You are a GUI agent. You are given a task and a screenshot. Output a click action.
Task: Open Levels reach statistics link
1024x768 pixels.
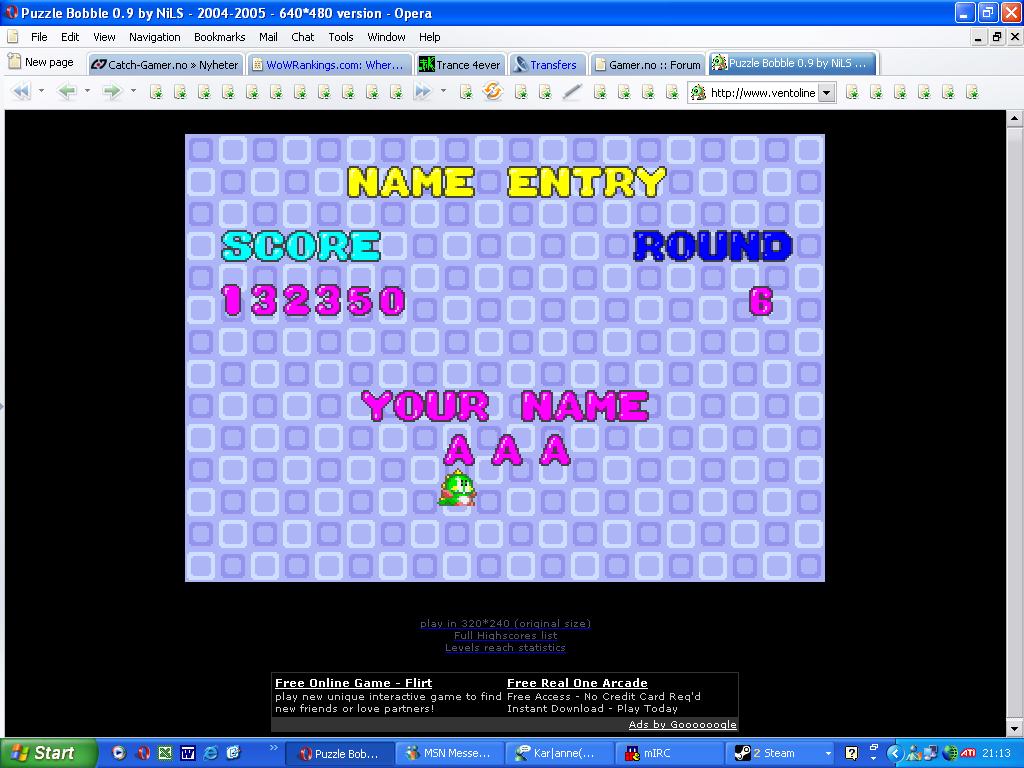[505, 648]
